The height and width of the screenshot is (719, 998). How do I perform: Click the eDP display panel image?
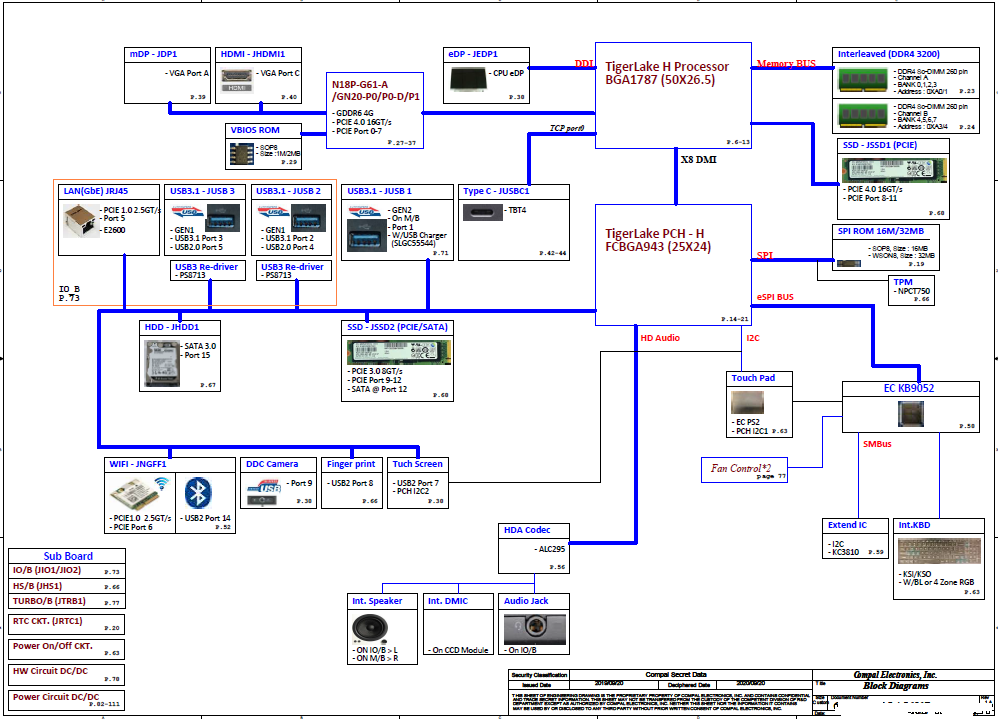[x=468, y=79]
